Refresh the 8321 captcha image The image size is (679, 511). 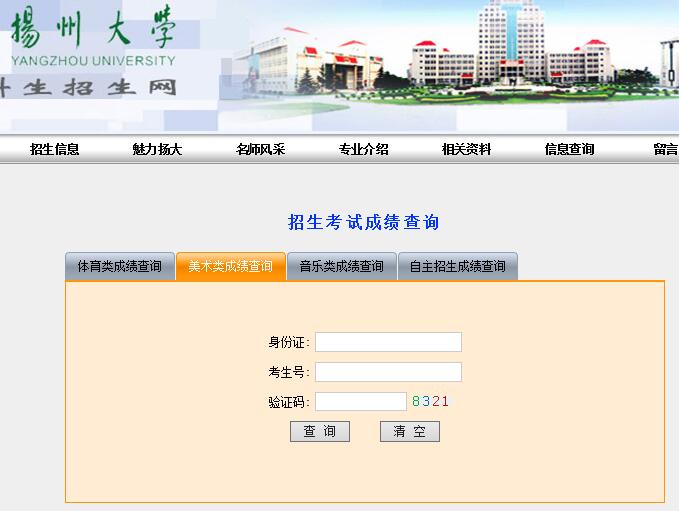pos(430,402)
